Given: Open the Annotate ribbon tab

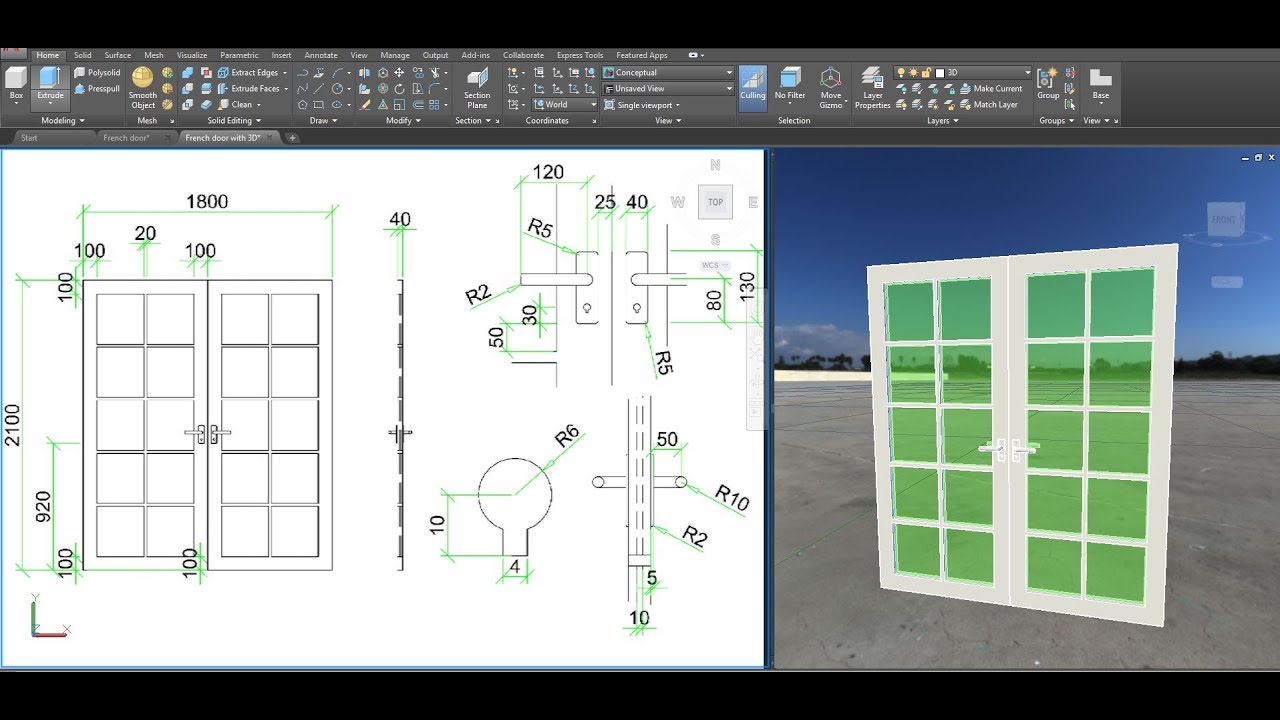Looking at the screenshot, I should [x=321, y=55].
